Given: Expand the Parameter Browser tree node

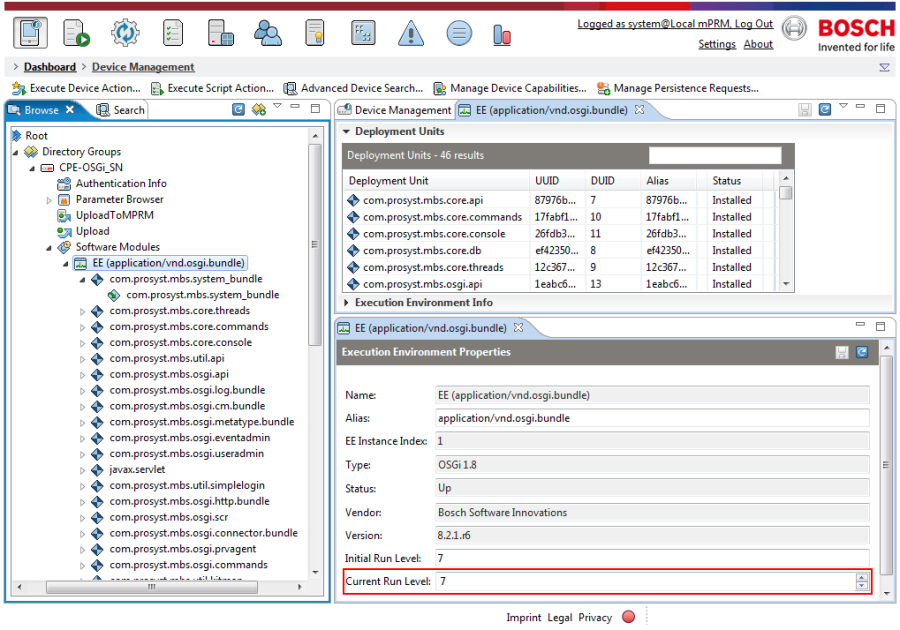Looking at the screenshot, I should tap(49, 200).
